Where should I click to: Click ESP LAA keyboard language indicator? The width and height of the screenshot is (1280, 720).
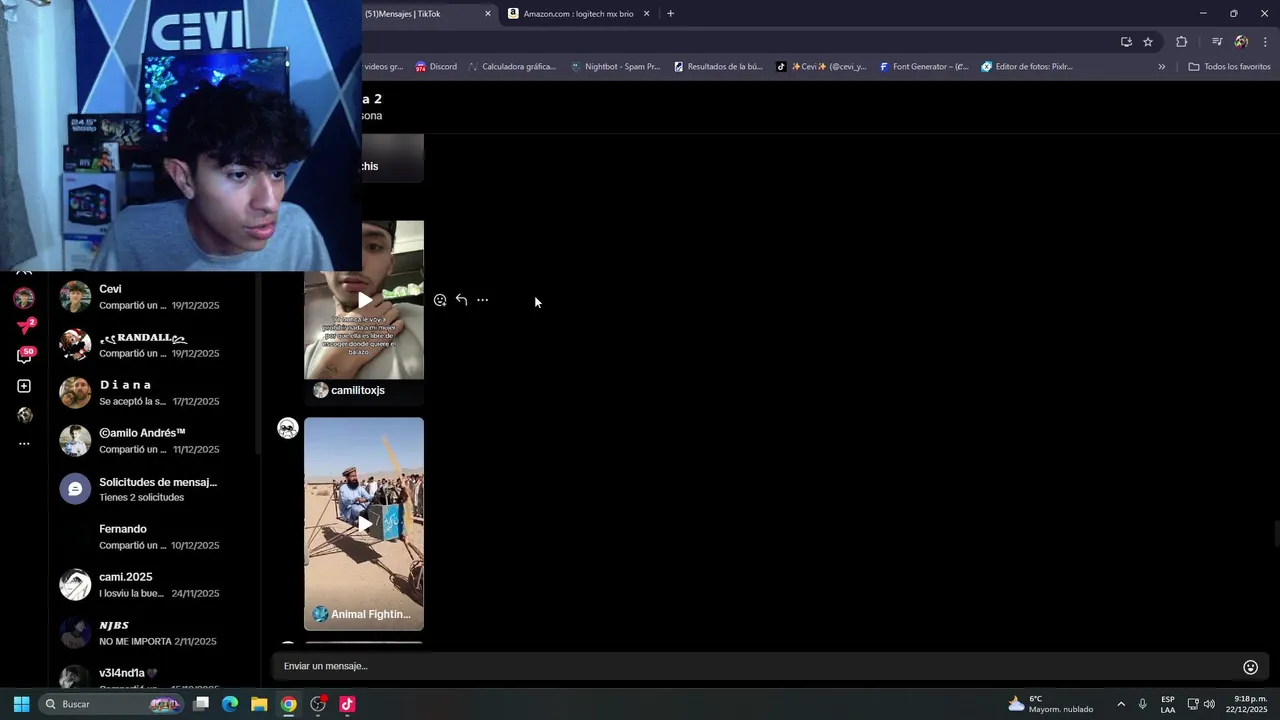click(1168, 704)
